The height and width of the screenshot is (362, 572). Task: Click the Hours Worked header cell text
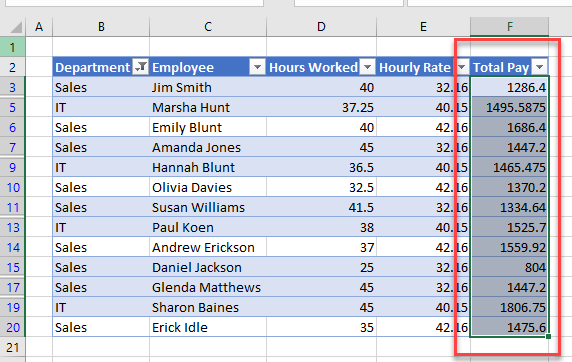coord(313,68)
